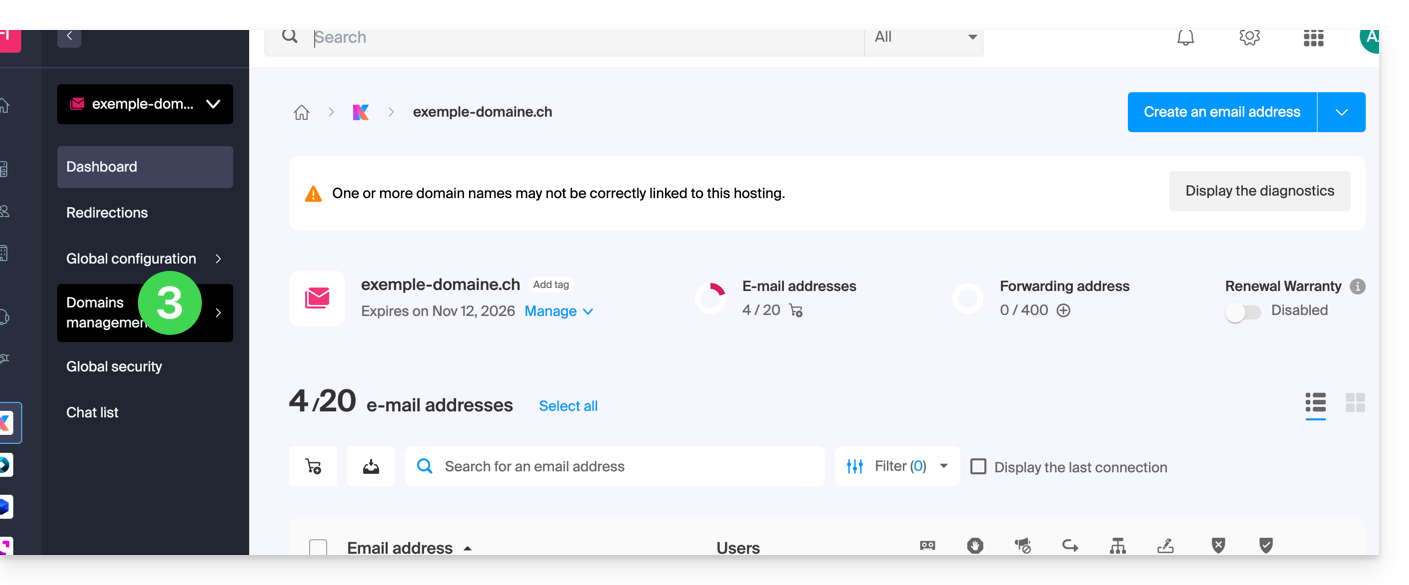
Task: Click Display the diagnostics button
Action: pos(1259,191)
